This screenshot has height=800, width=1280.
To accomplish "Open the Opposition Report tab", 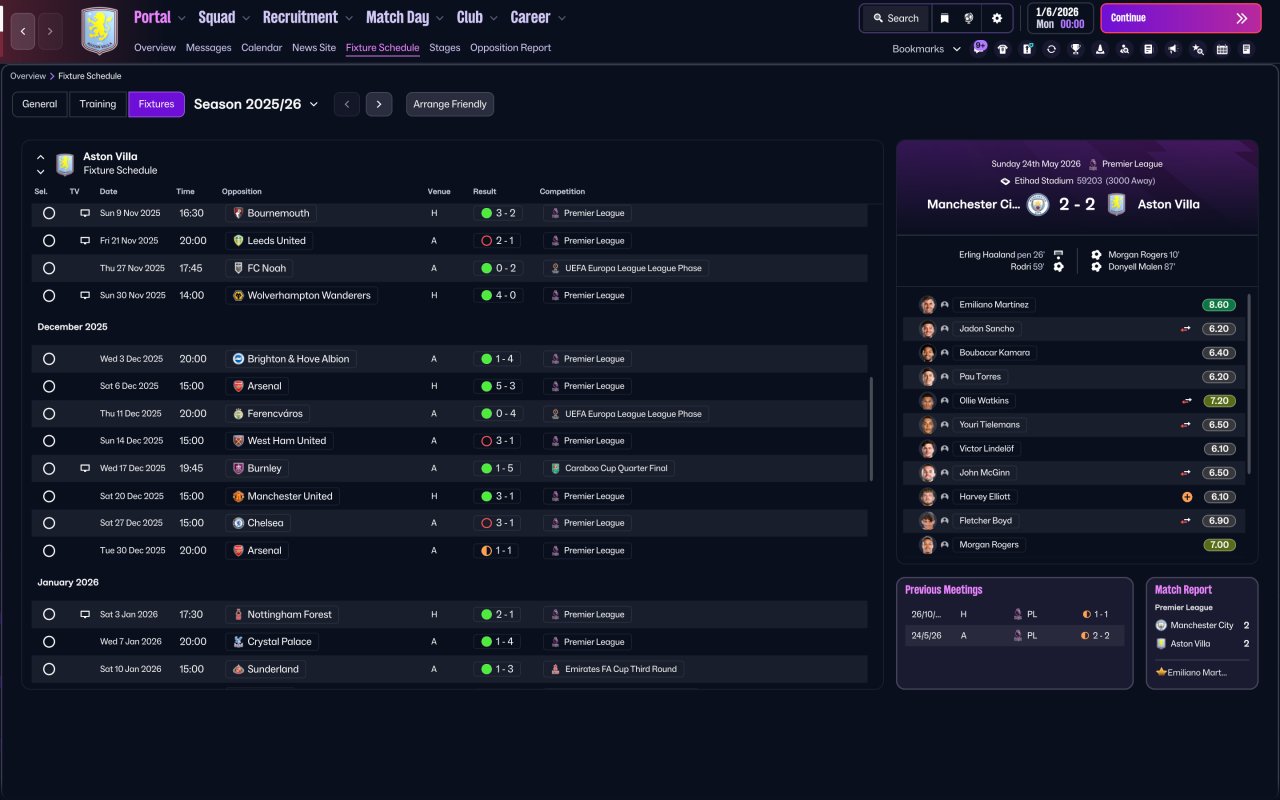I will click(x=510, y=48).
